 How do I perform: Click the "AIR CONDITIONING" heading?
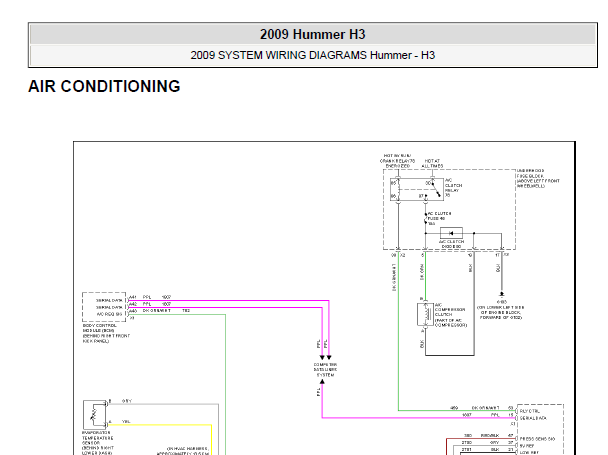pos(104,86)
